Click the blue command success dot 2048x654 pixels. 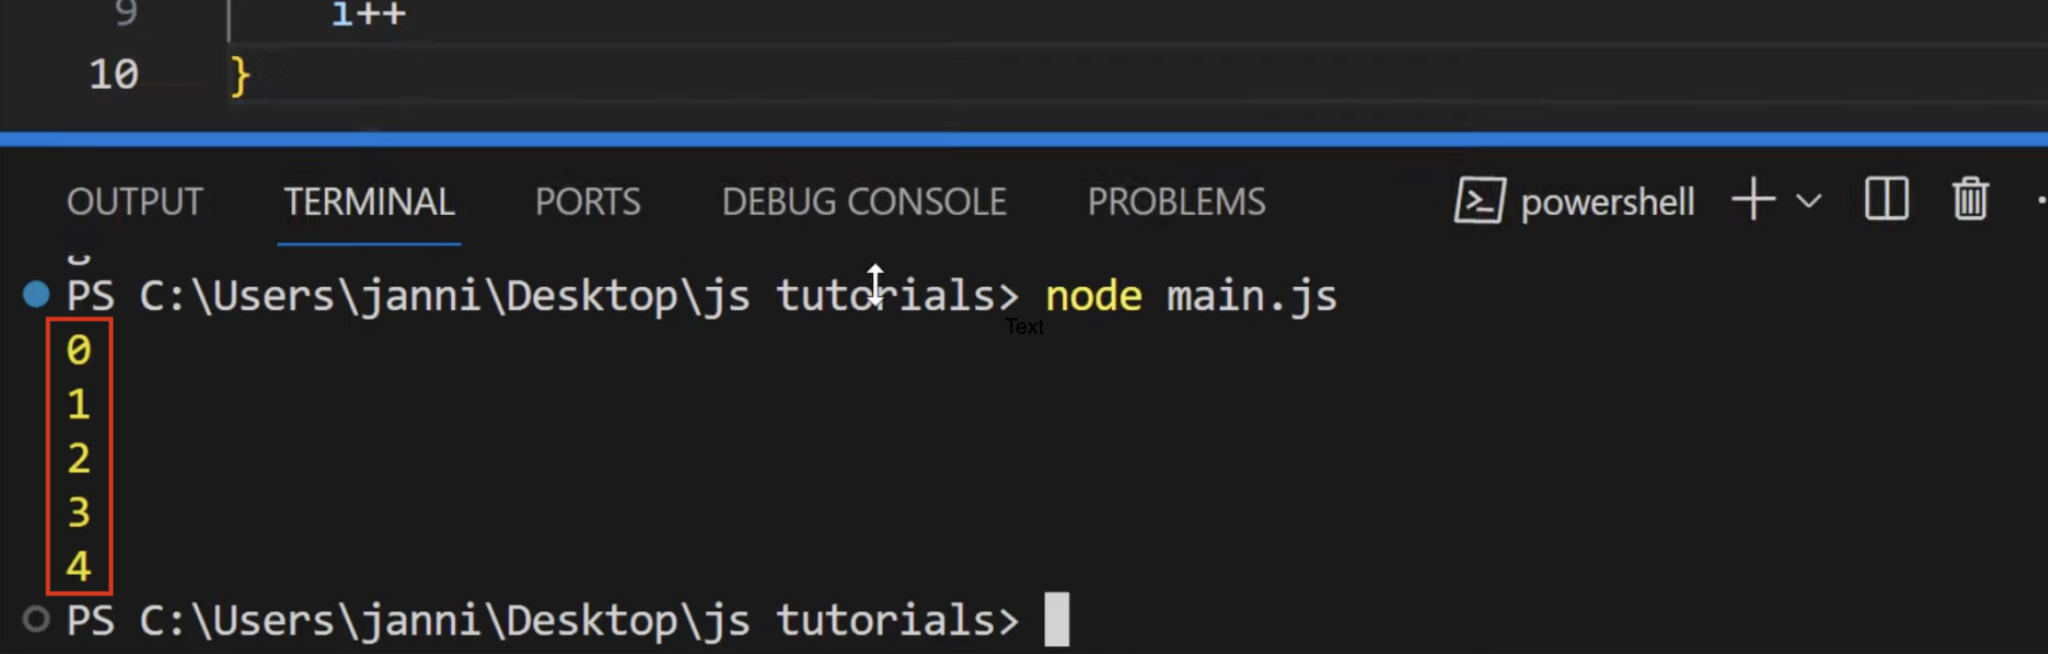37,295
